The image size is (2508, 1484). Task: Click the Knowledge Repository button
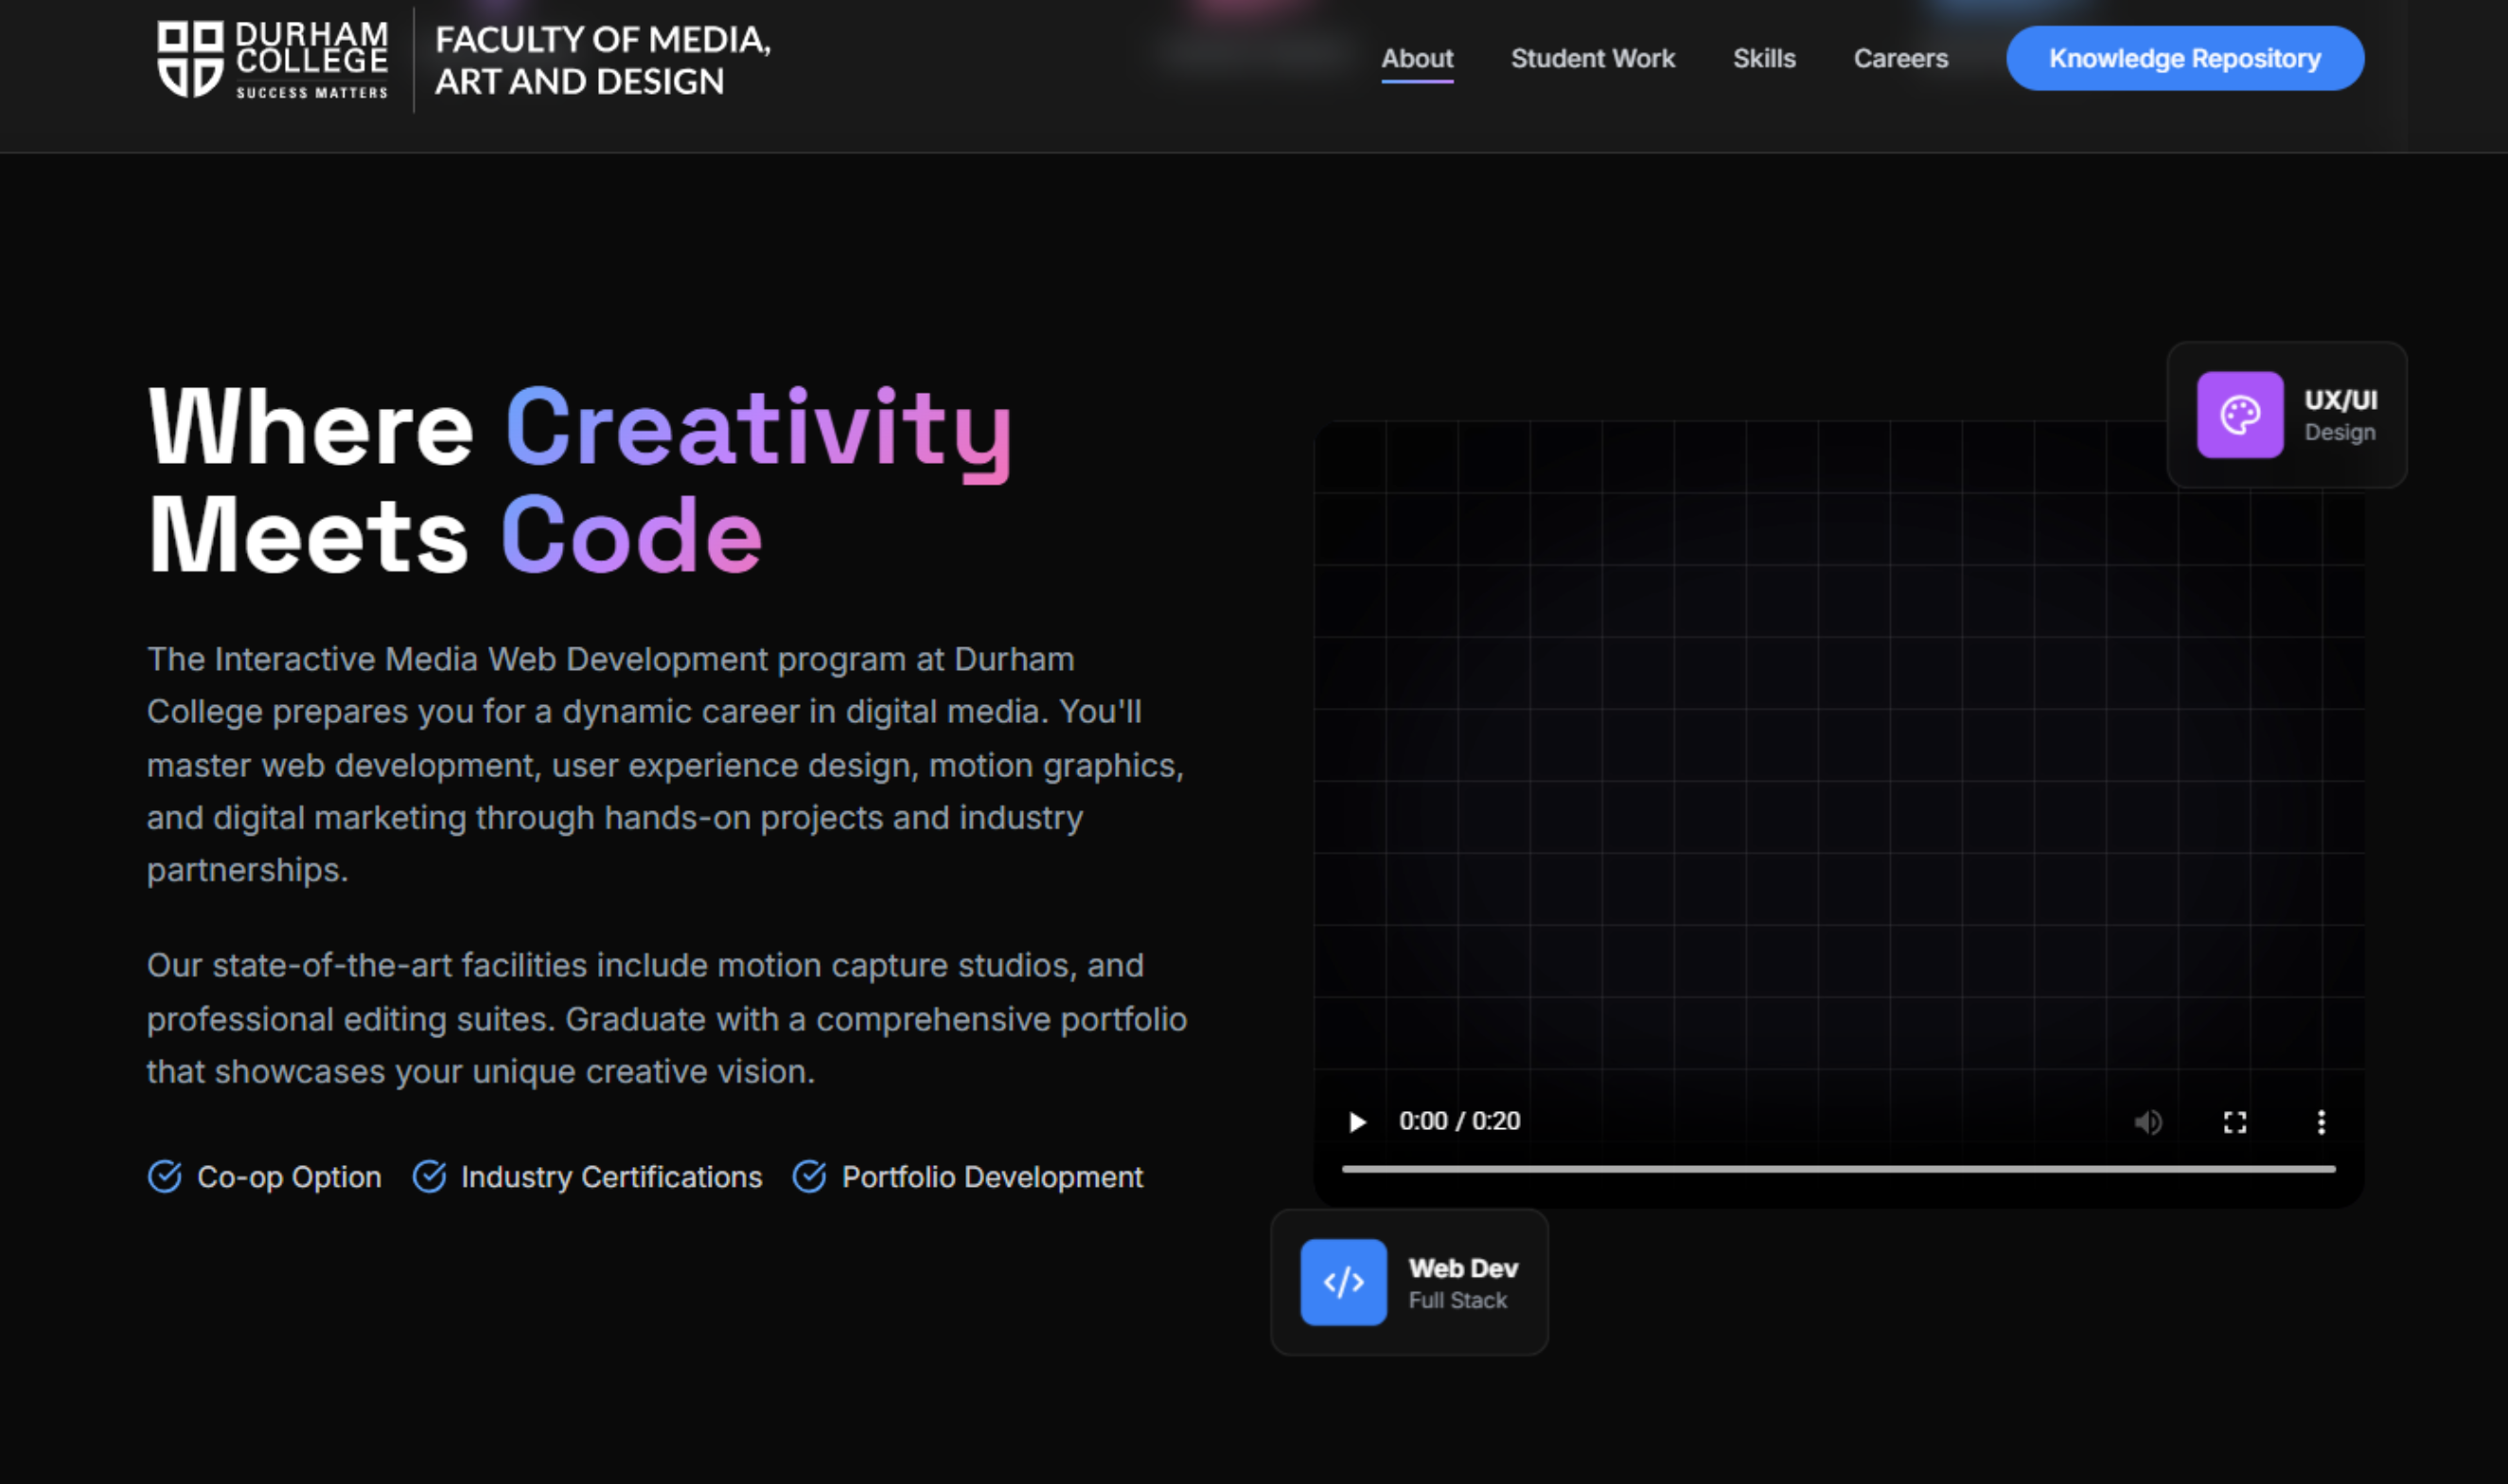point(2185,59)
